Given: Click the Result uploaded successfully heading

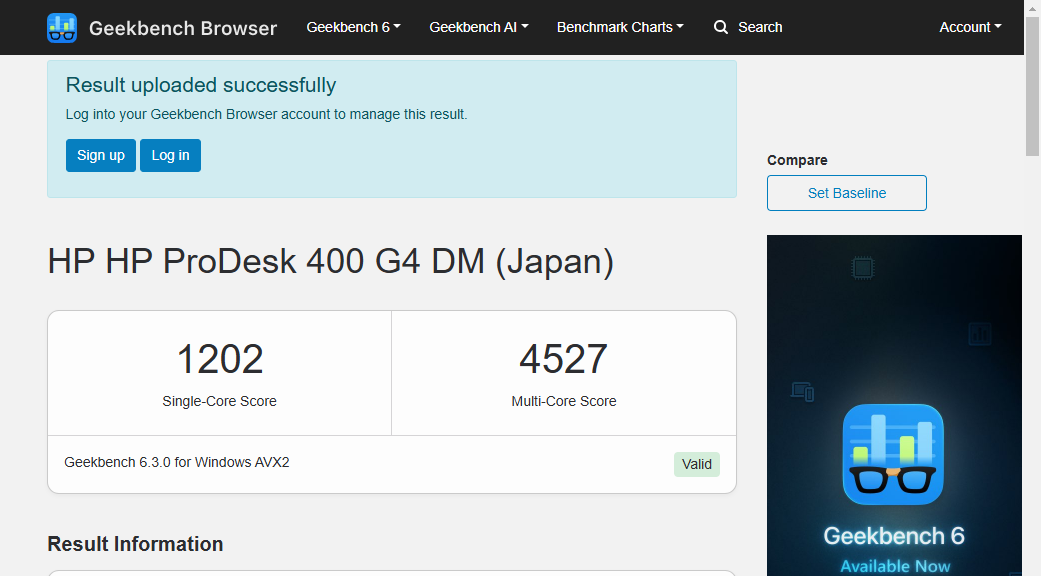Looking at the screenshot, I should pyautogui.click(x=200, y=85).
